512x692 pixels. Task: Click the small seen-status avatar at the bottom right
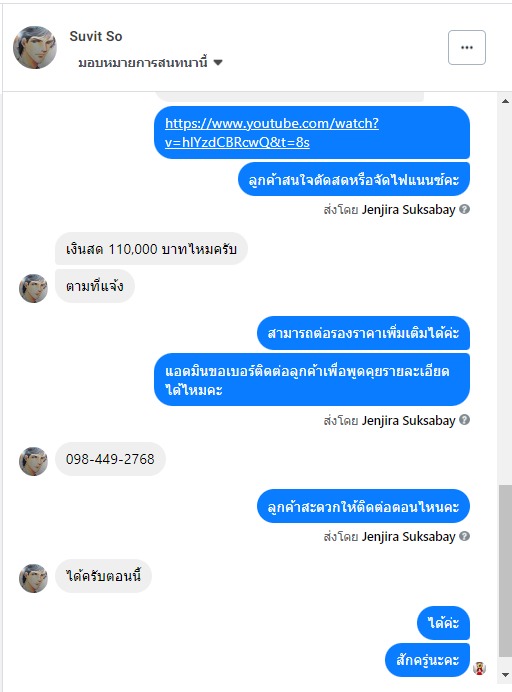coord(479,668)
